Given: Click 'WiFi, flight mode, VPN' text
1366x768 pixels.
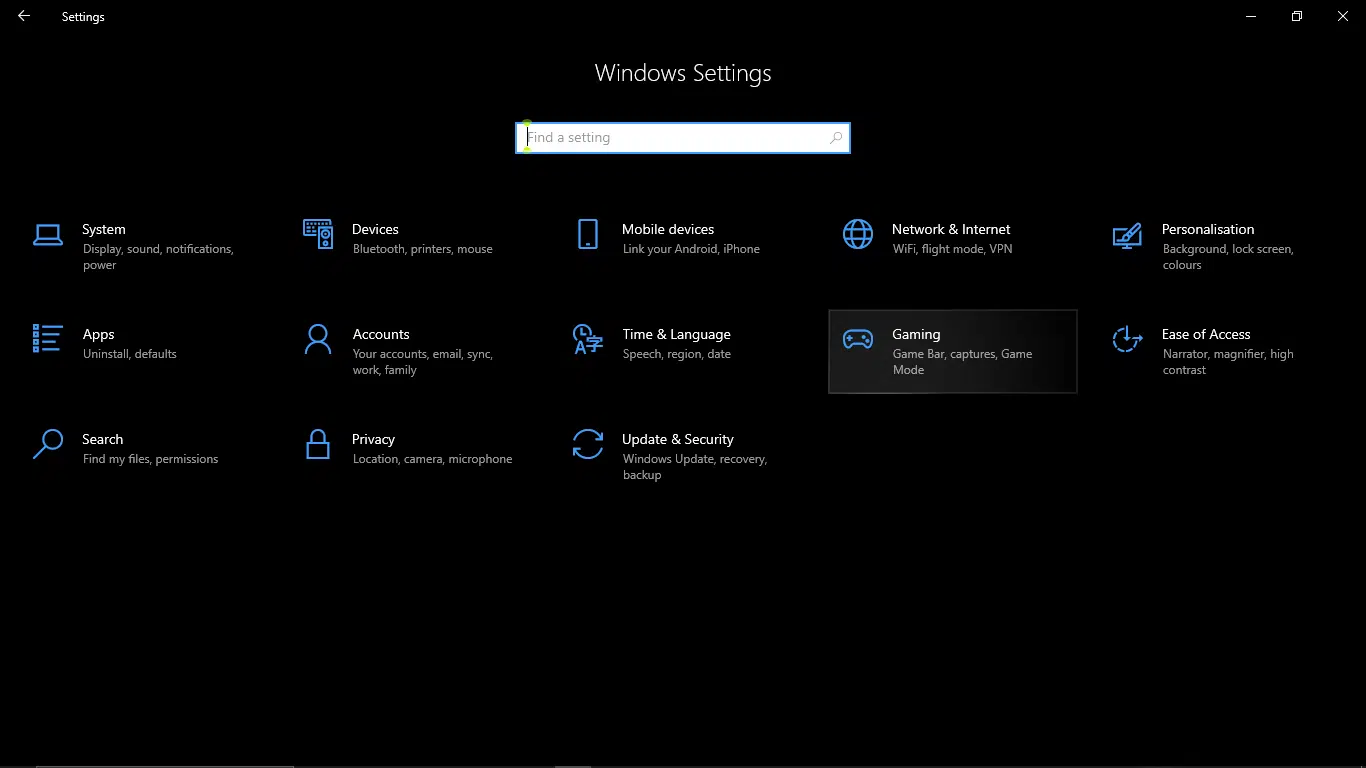Looking at the screenshot, I should pyautogui.click(x=953, y=249).
